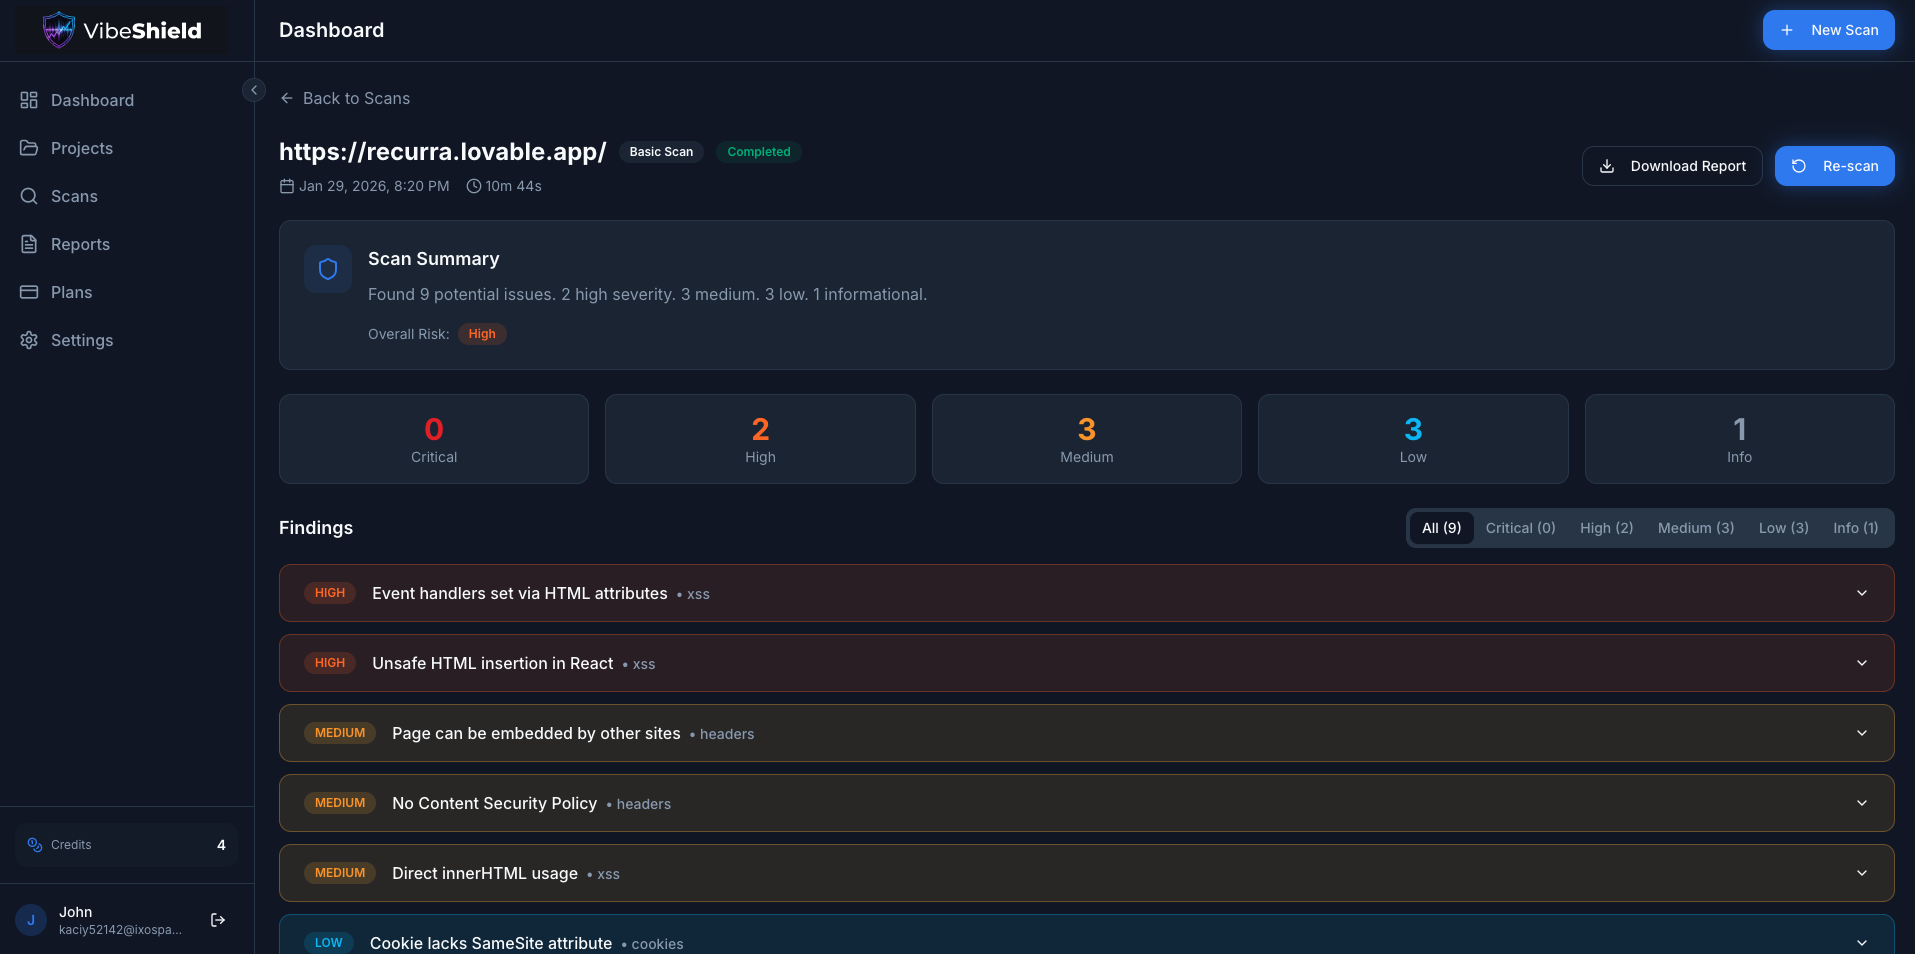Open the Plans section
Image resolution: width=1915 pixels, height=954 pixels.
tap(71, 292)
